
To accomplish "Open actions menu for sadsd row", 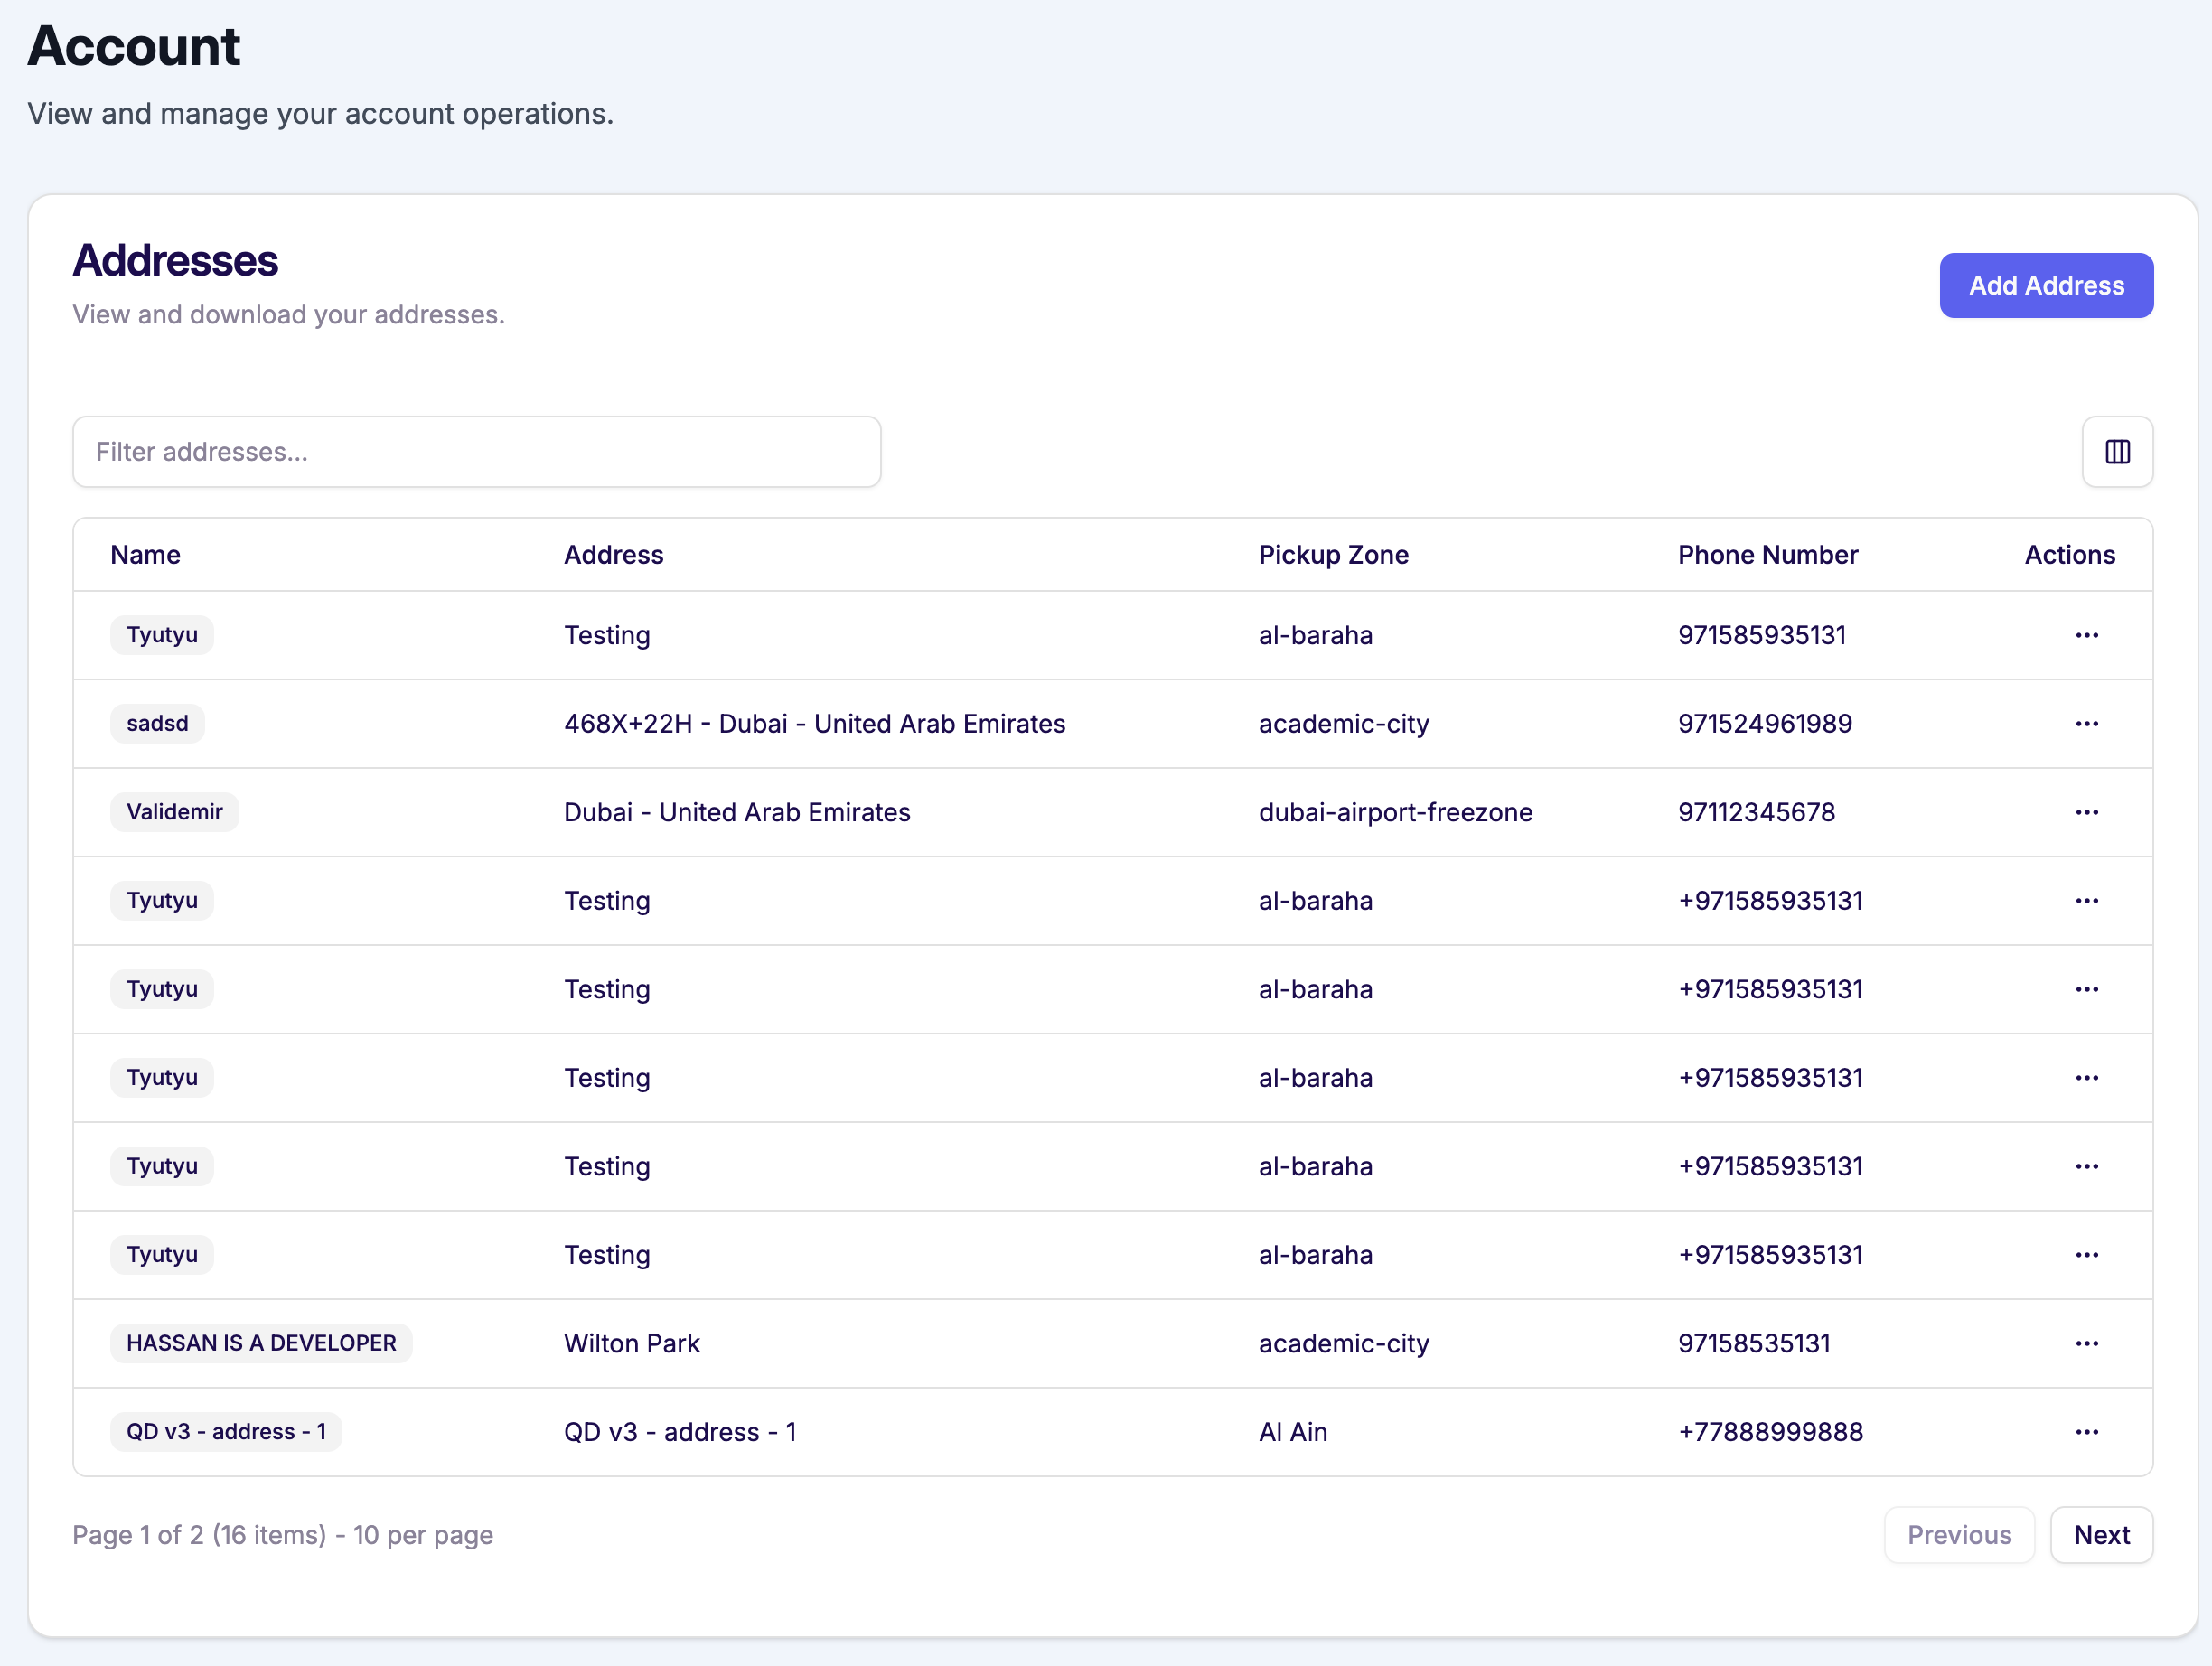I will 2086,724.
